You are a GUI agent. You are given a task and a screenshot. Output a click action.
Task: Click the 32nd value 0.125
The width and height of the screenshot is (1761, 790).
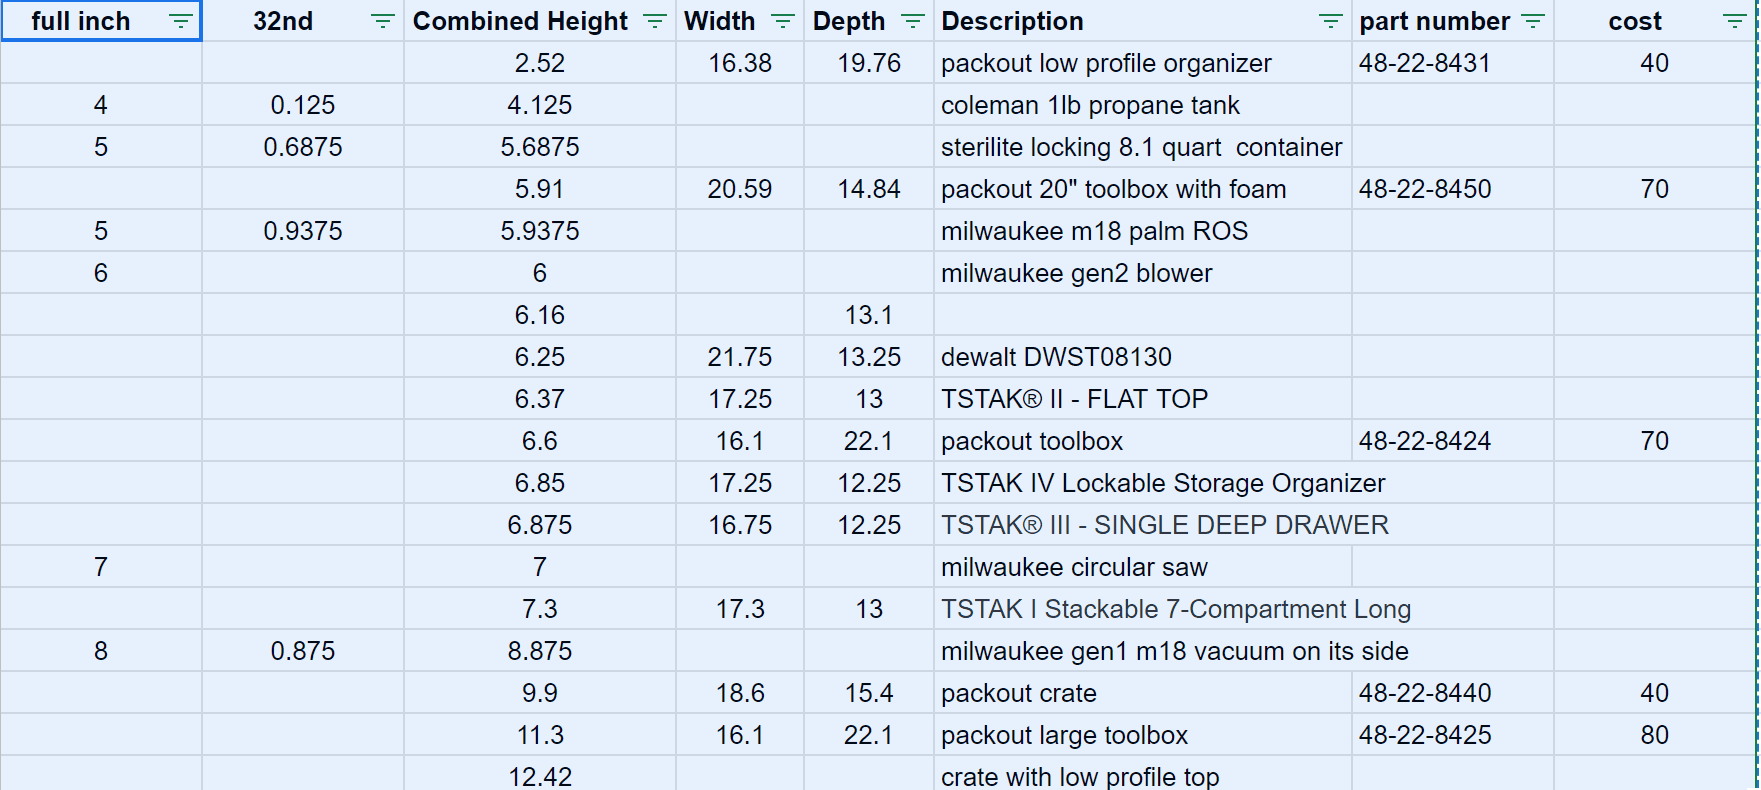click(303, 105)
